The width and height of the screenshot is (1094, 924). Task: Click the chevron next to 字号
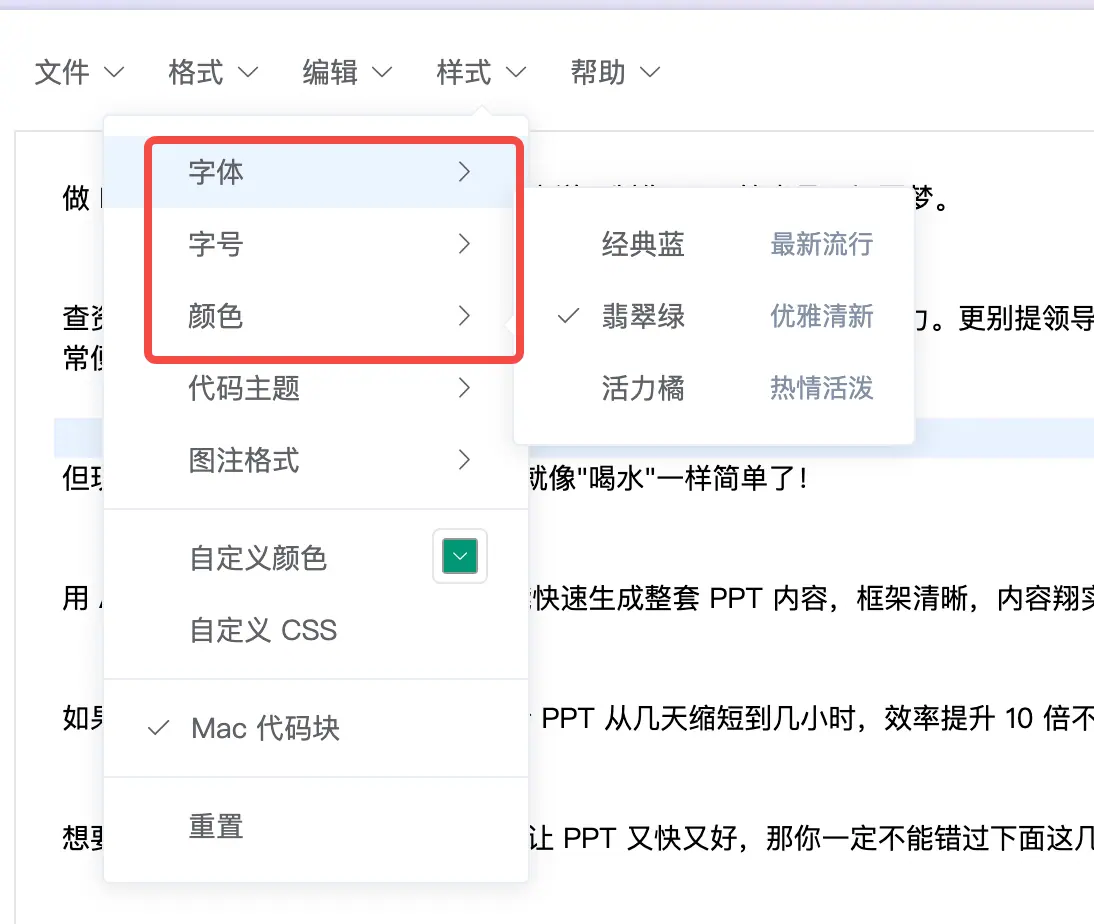pyautogui.click(x=464, y=244)
